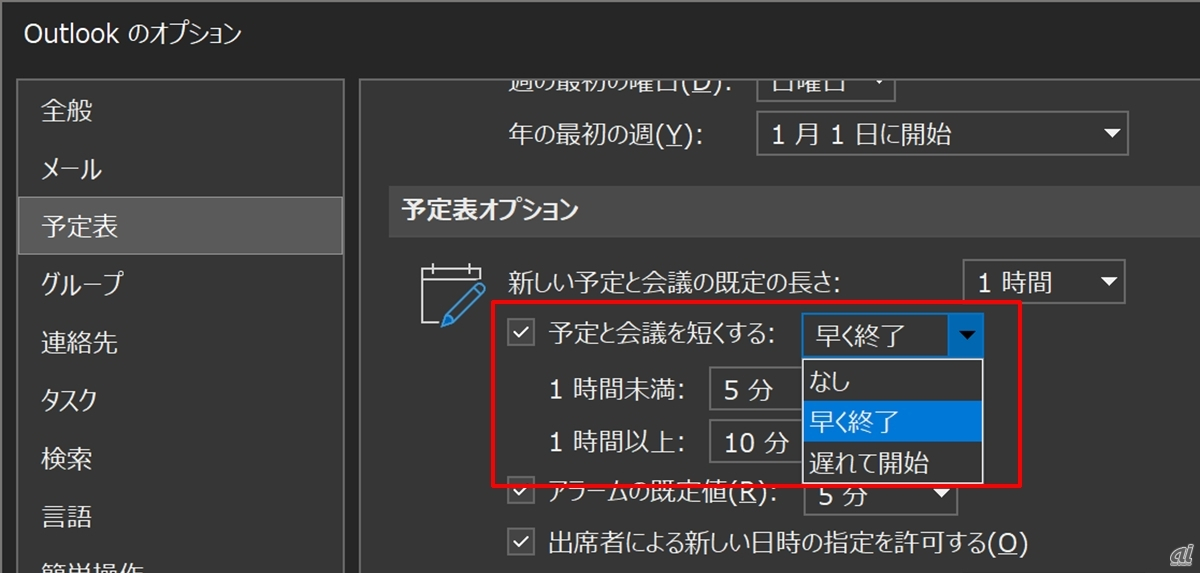This screenshot has height=573, width=1200.
Task: Click the Outlook のオプション title text
Action: click(133, 34)
